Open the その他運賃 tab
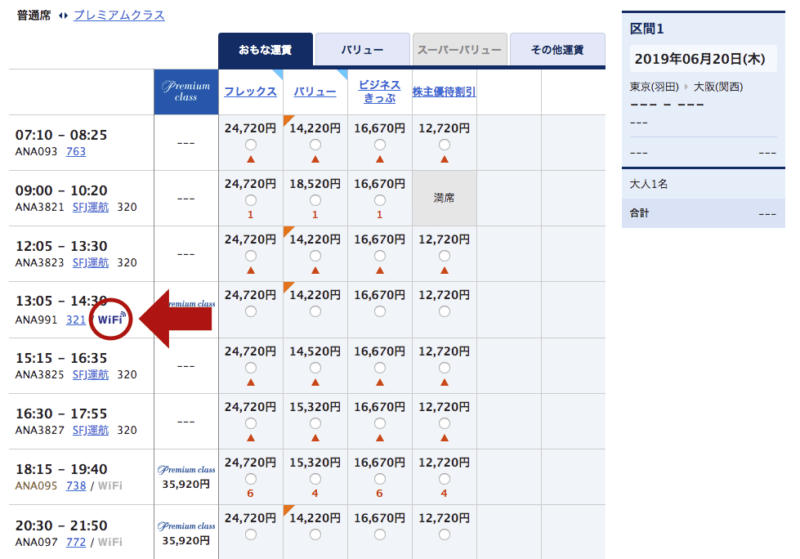This screenshot has height=559, width=800. [557, 48]
